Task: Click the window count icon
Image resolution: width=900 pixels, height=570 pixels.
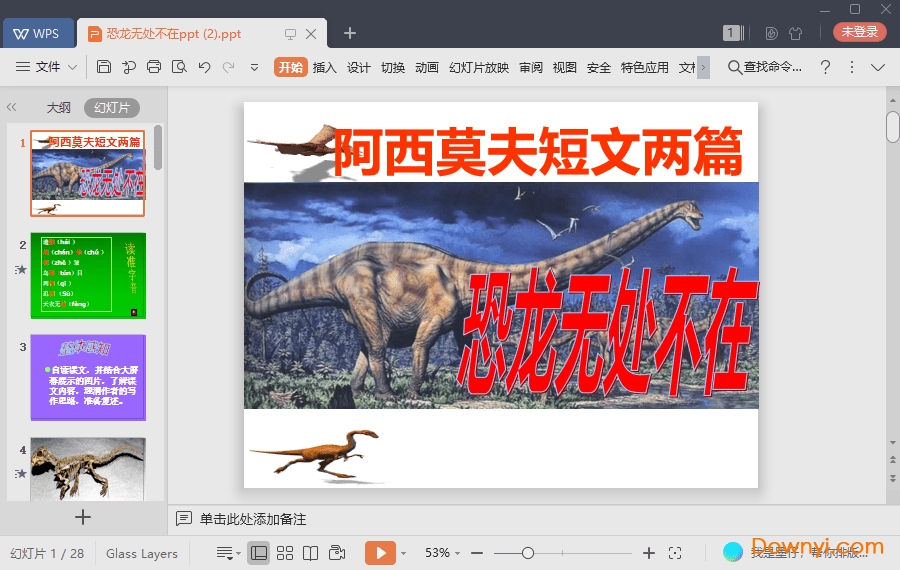Action: tap(733, 33)
